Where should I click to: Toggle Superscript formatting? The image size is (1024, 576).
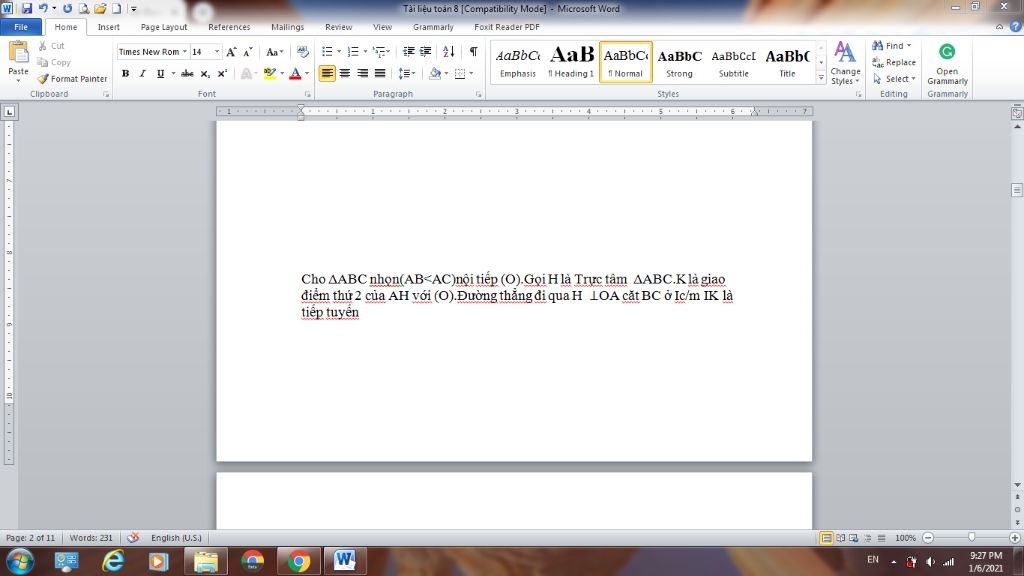222,74
